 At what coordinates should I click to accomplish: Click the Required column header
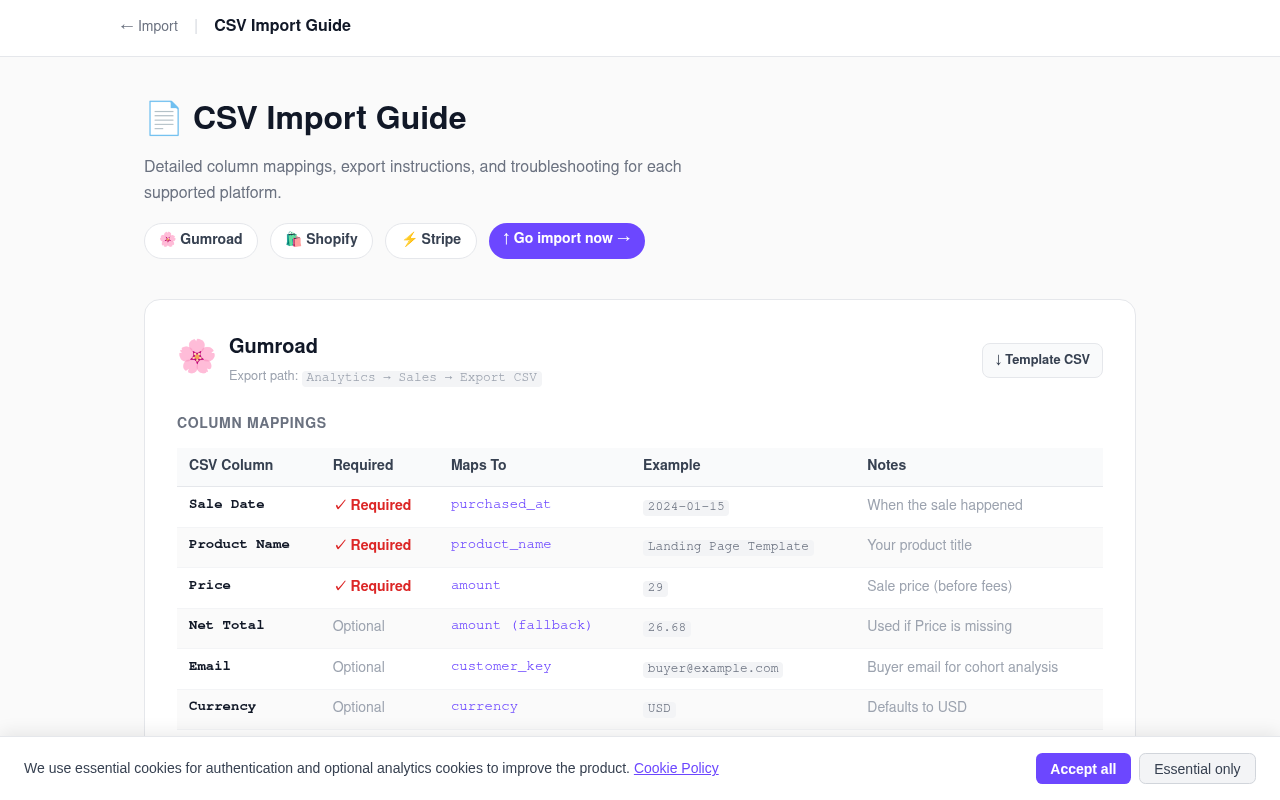(363, 465)
